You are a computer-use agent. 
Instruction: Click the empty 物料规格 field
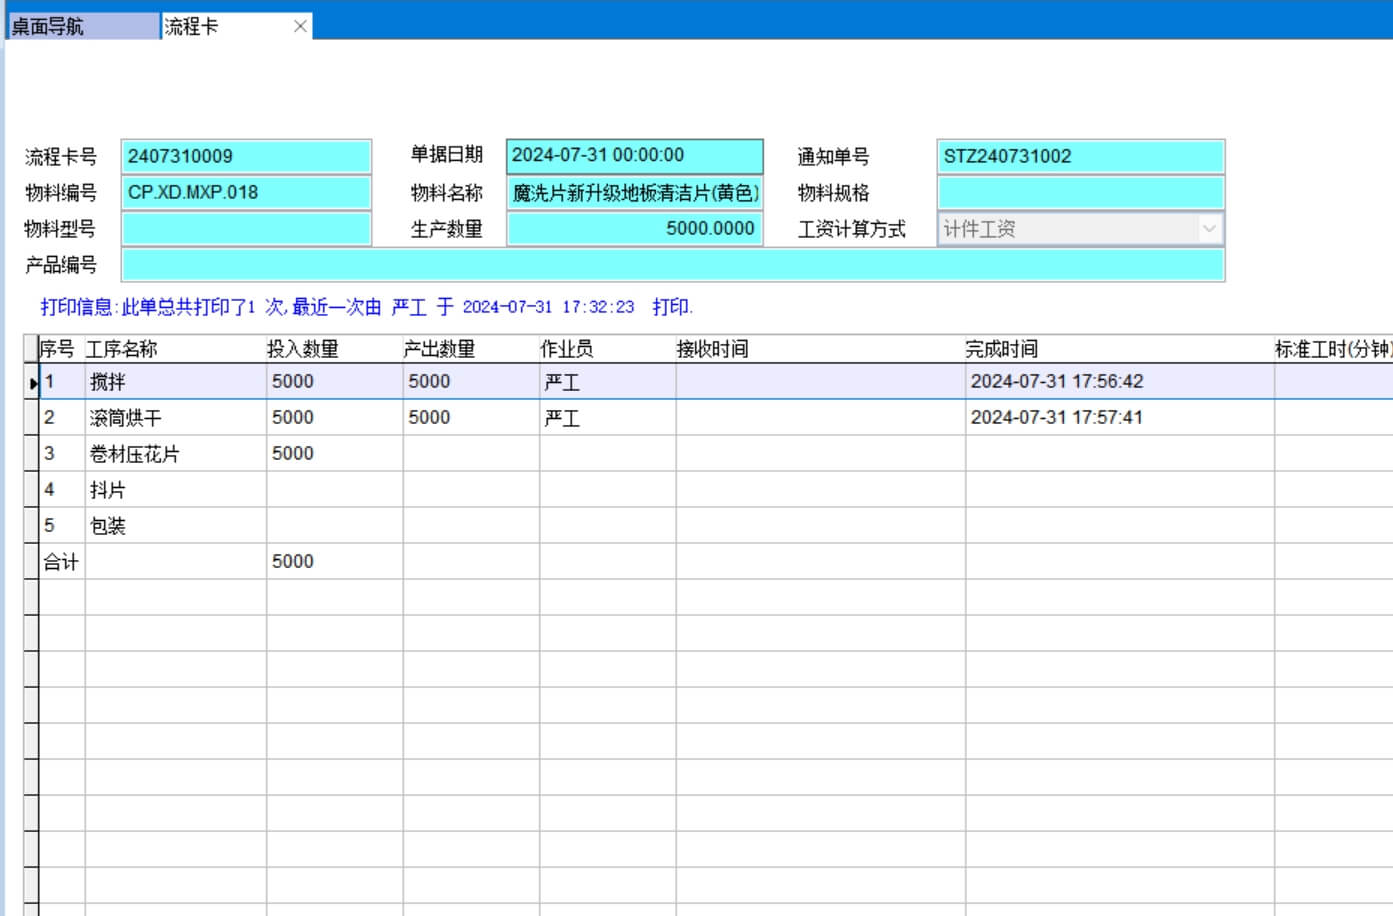[x=1080, y=192]
